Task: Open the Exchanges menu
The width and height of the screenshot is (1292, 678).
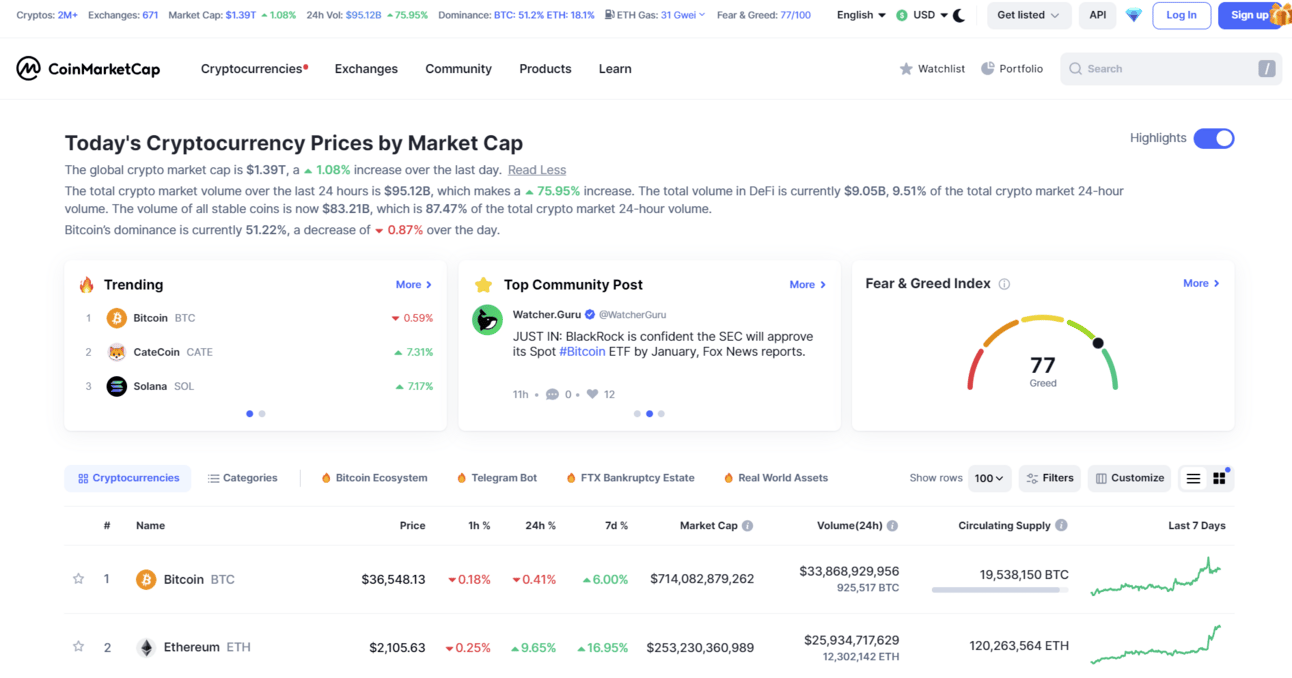Action: coord(366,69)
